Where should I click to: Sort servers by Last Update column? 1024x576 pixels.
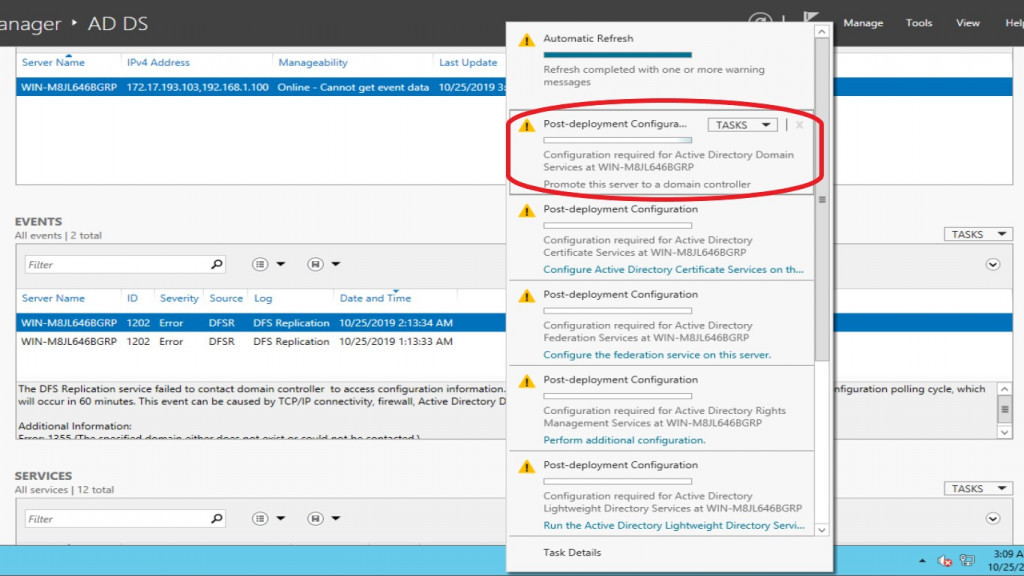pyautogui.click(x=468, y=63)
